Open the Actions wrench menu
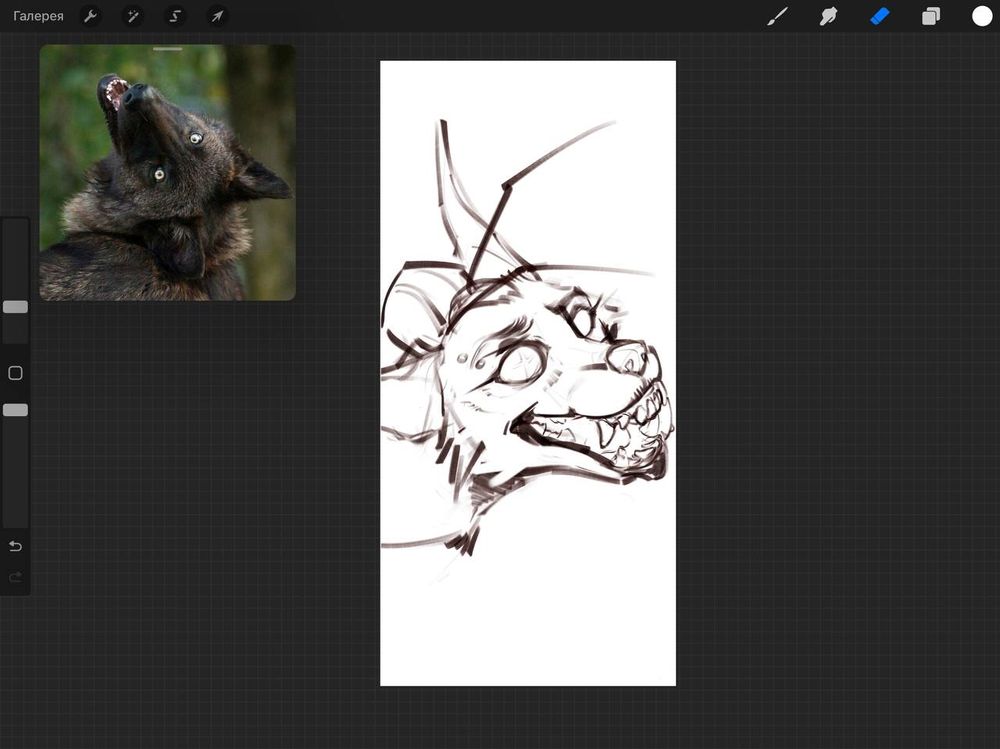 tap(91, 17)
